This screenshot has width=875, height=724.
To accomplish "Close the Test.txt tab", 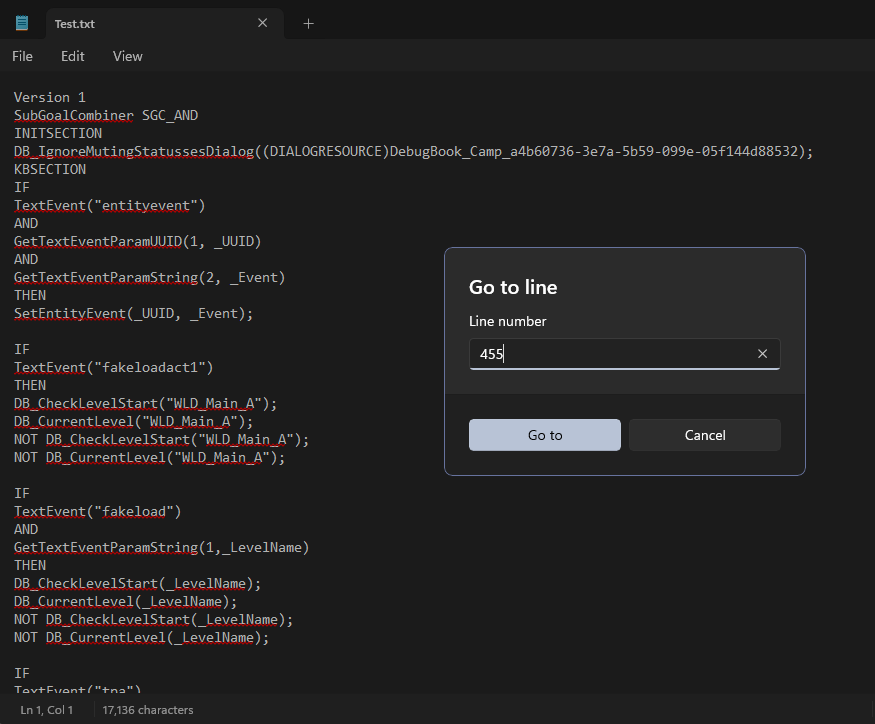I will 262,23.
